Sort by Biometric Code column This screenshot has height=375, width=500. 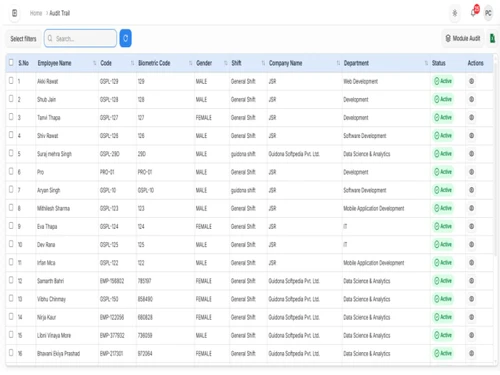[190, 63]
